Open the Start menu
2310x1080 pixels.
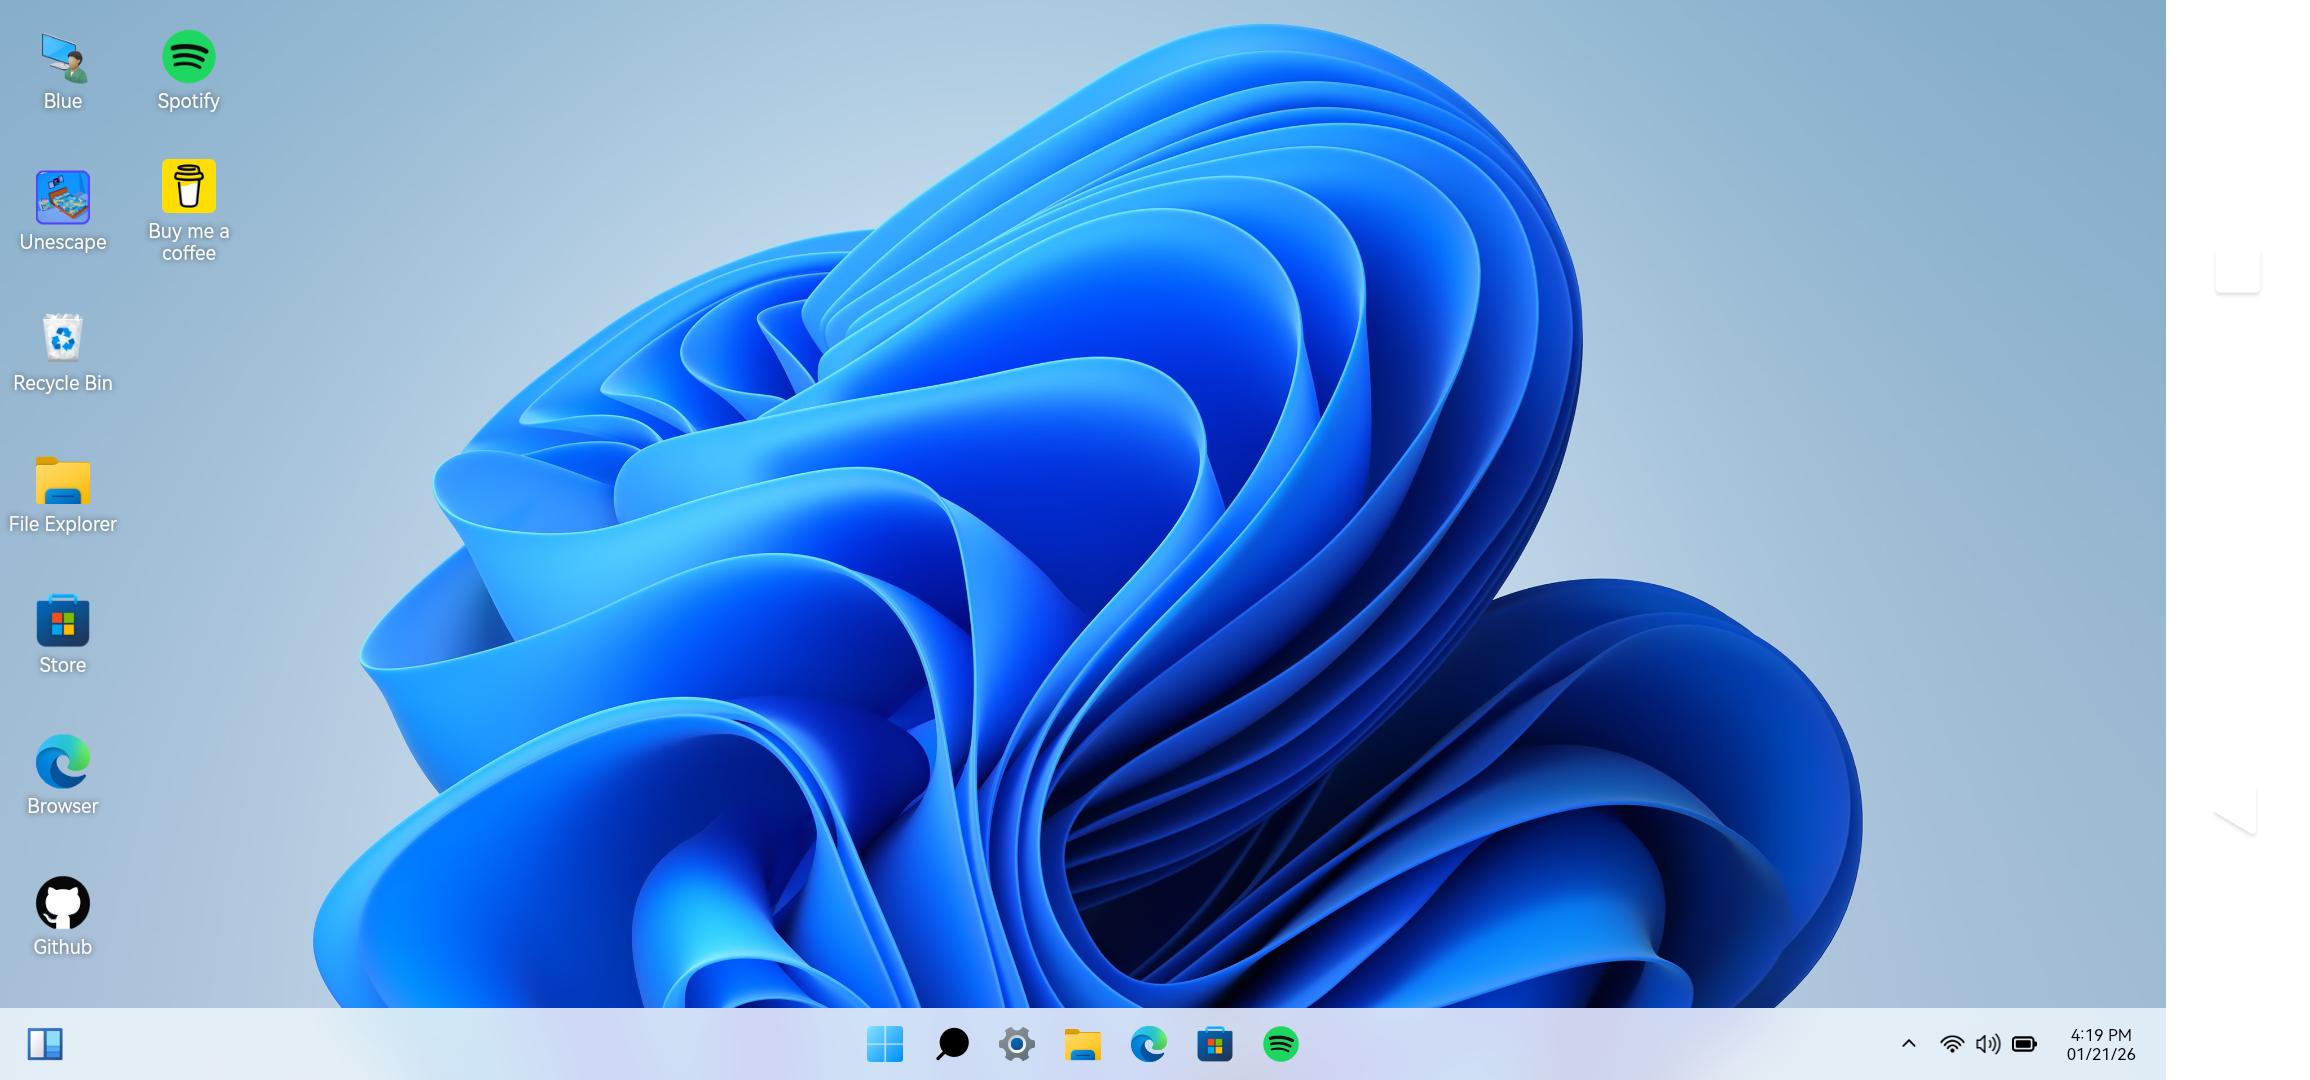pos(884,1044)
